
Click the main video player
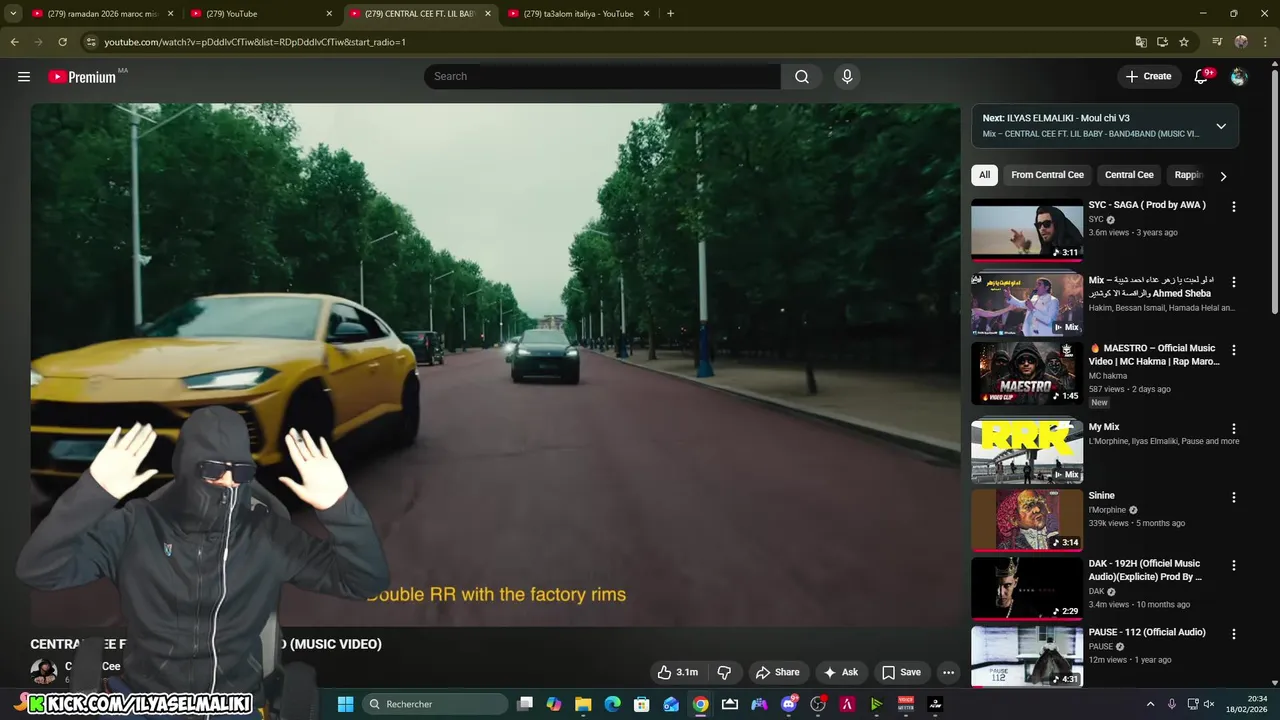tap(495, 365)
